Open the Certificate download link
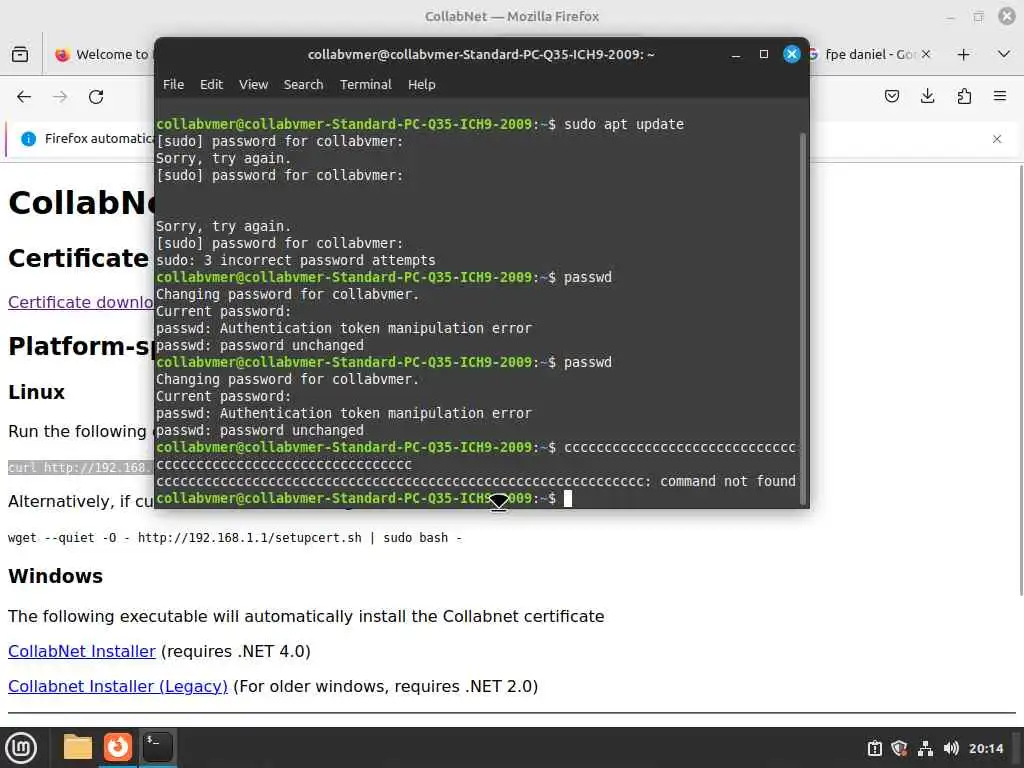 point(80,302)
